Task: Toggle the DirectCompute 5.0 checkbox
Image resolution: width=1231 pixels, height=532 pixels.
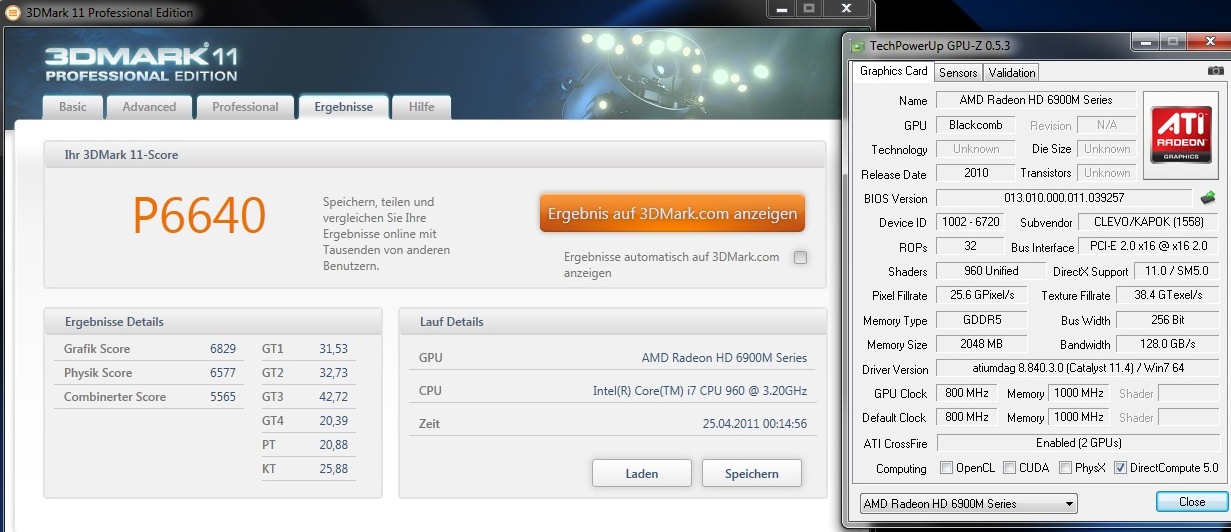Action: pyautogui.click(x=1120, y=468)
